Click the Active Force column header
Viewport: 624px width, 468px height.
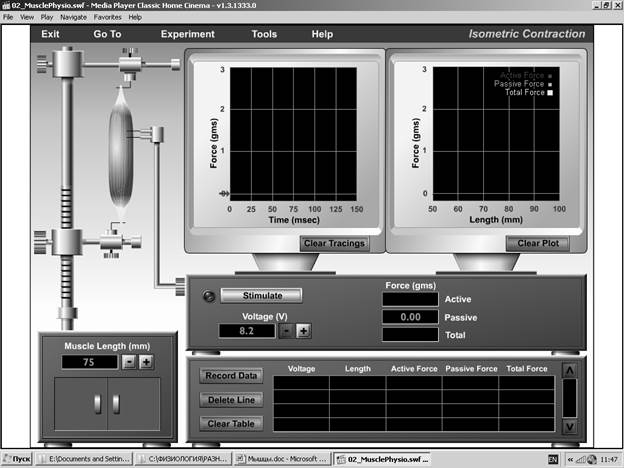point(414,369)
